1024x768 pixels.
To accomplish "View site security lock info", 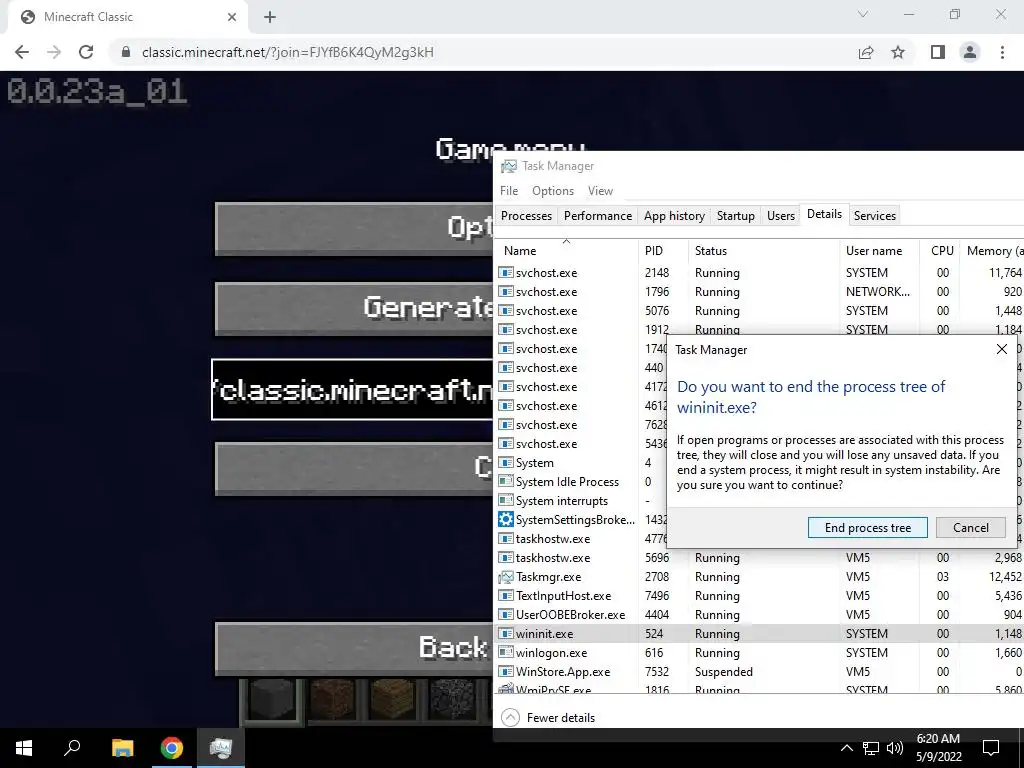I will (x=126, y=52).
